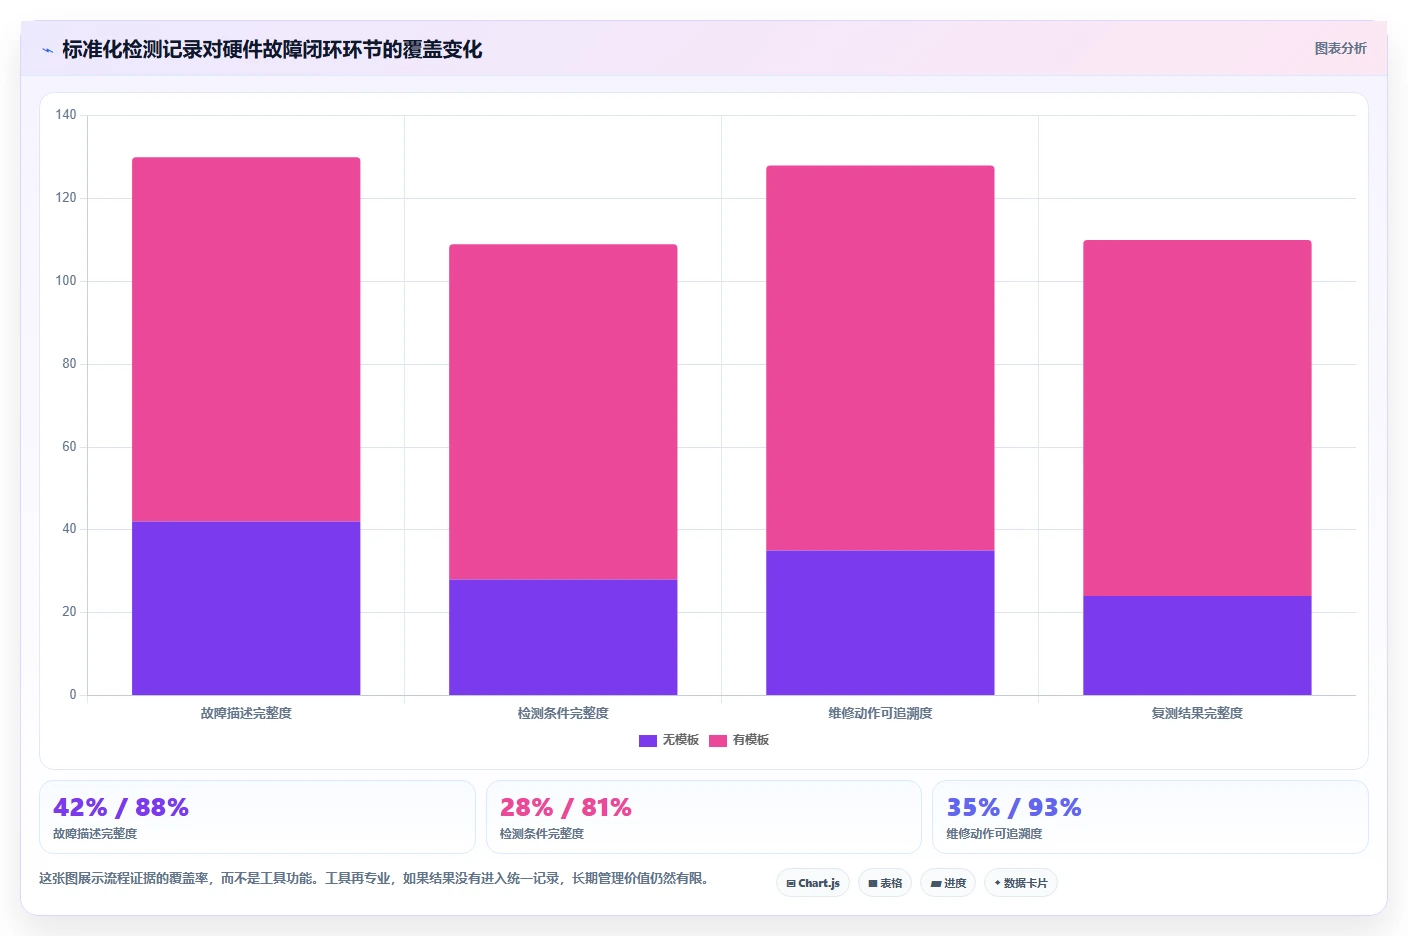Click the 检测条件完整度 caption in second stat card
This screenshot has height=936, width=1408.
click(x=542, y=833)
